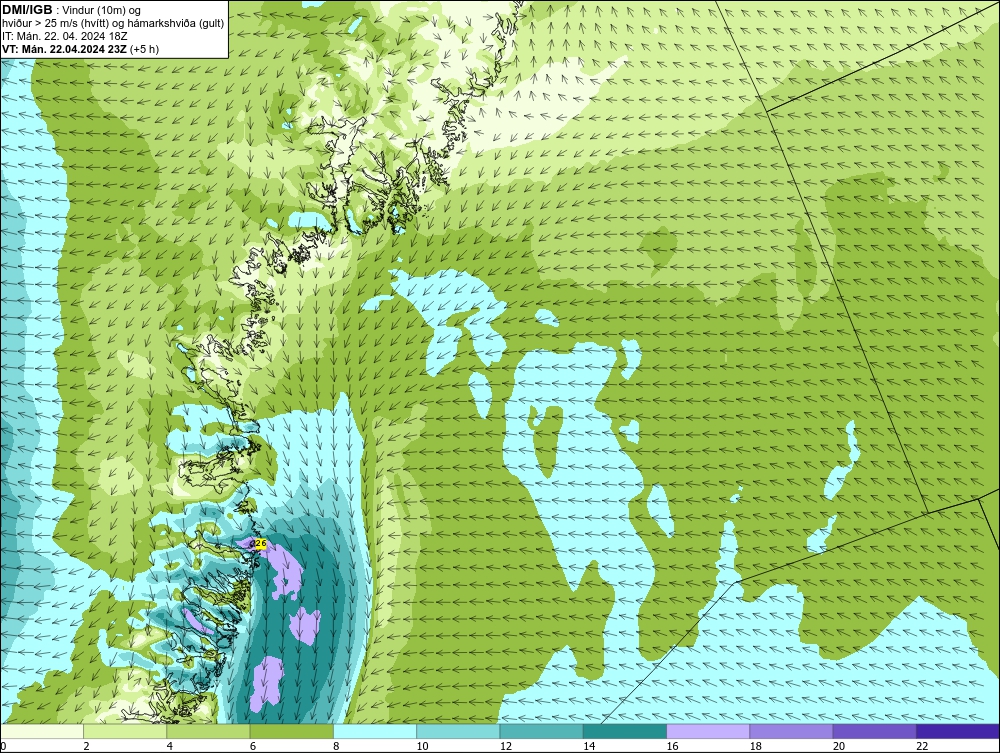1000x753 pixels.
Task: Select the 0–2 m/s pale legend swatch
Action: click(41, 732)
